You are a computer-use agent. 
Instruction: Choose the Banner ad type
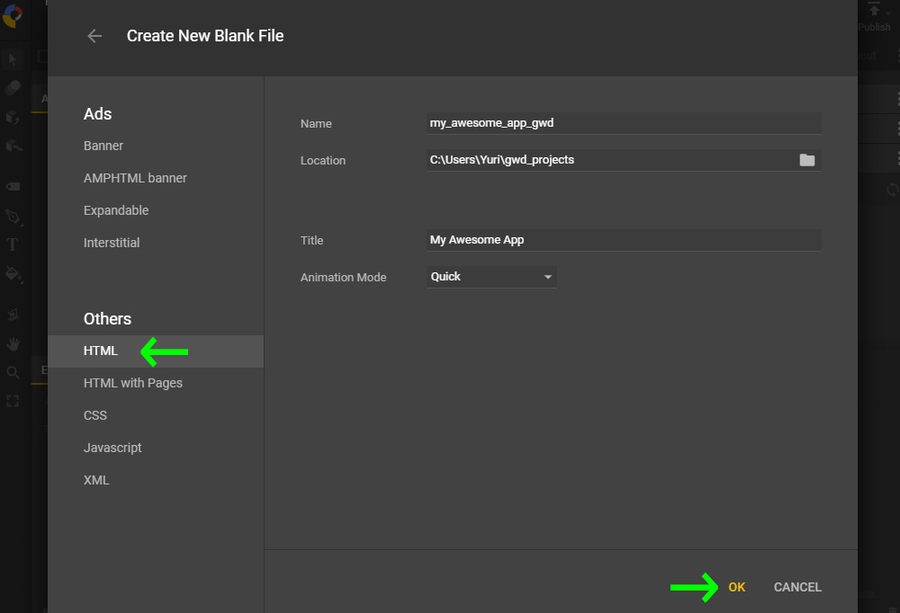[x=104, y=146]
